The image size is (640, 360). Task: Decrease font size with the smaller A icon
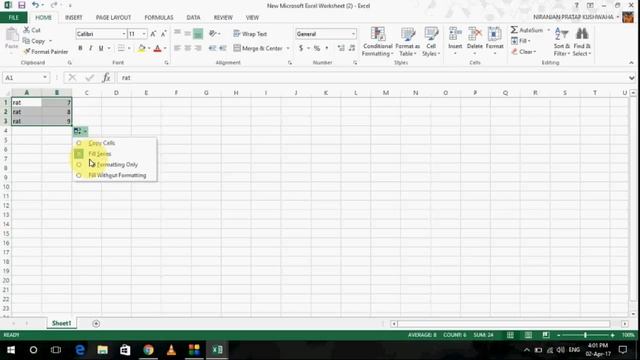tap(163, 34)
